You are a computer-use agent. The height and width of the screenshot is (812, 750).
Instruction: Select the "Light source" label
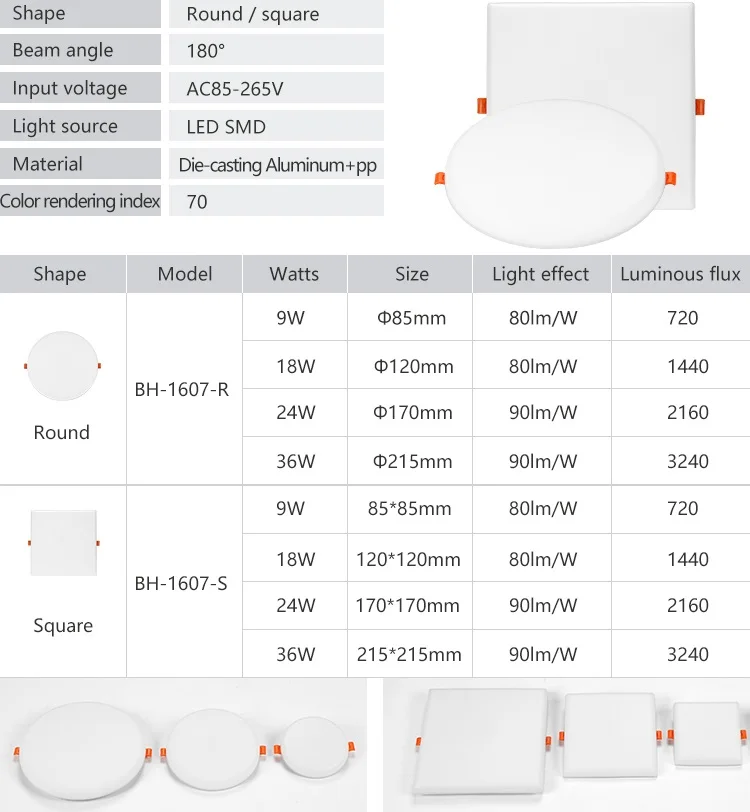[65, 126]
